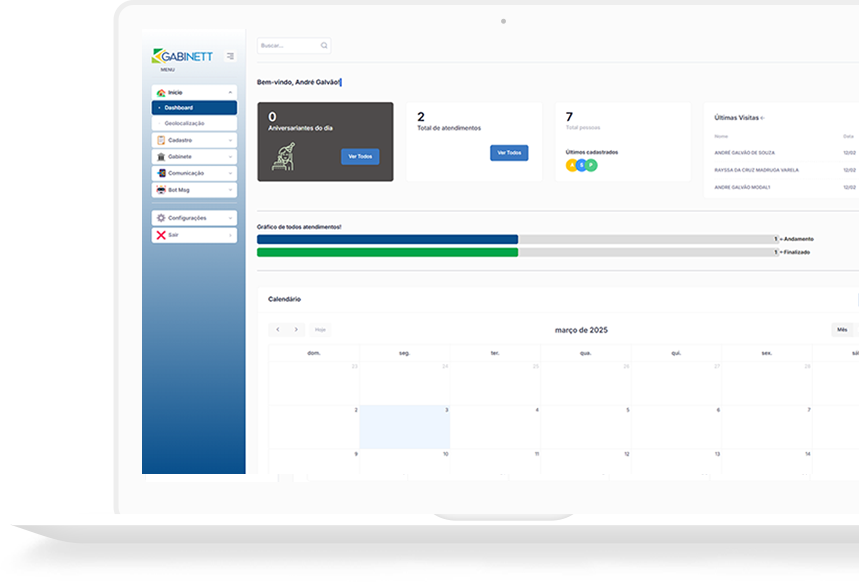Click the Cadastro clipboard icon

(x=161, y=140)
